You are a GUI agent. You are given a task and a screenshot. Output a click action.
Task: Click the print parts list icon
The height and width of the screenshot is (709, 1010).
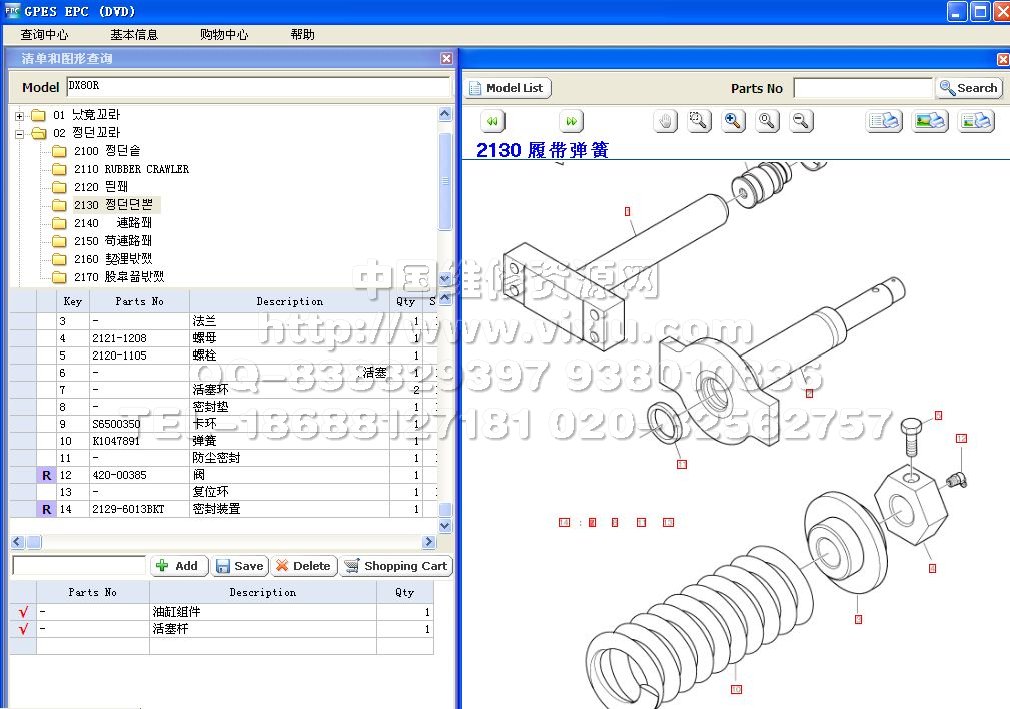pyautogui.click(x=884, y=121)
